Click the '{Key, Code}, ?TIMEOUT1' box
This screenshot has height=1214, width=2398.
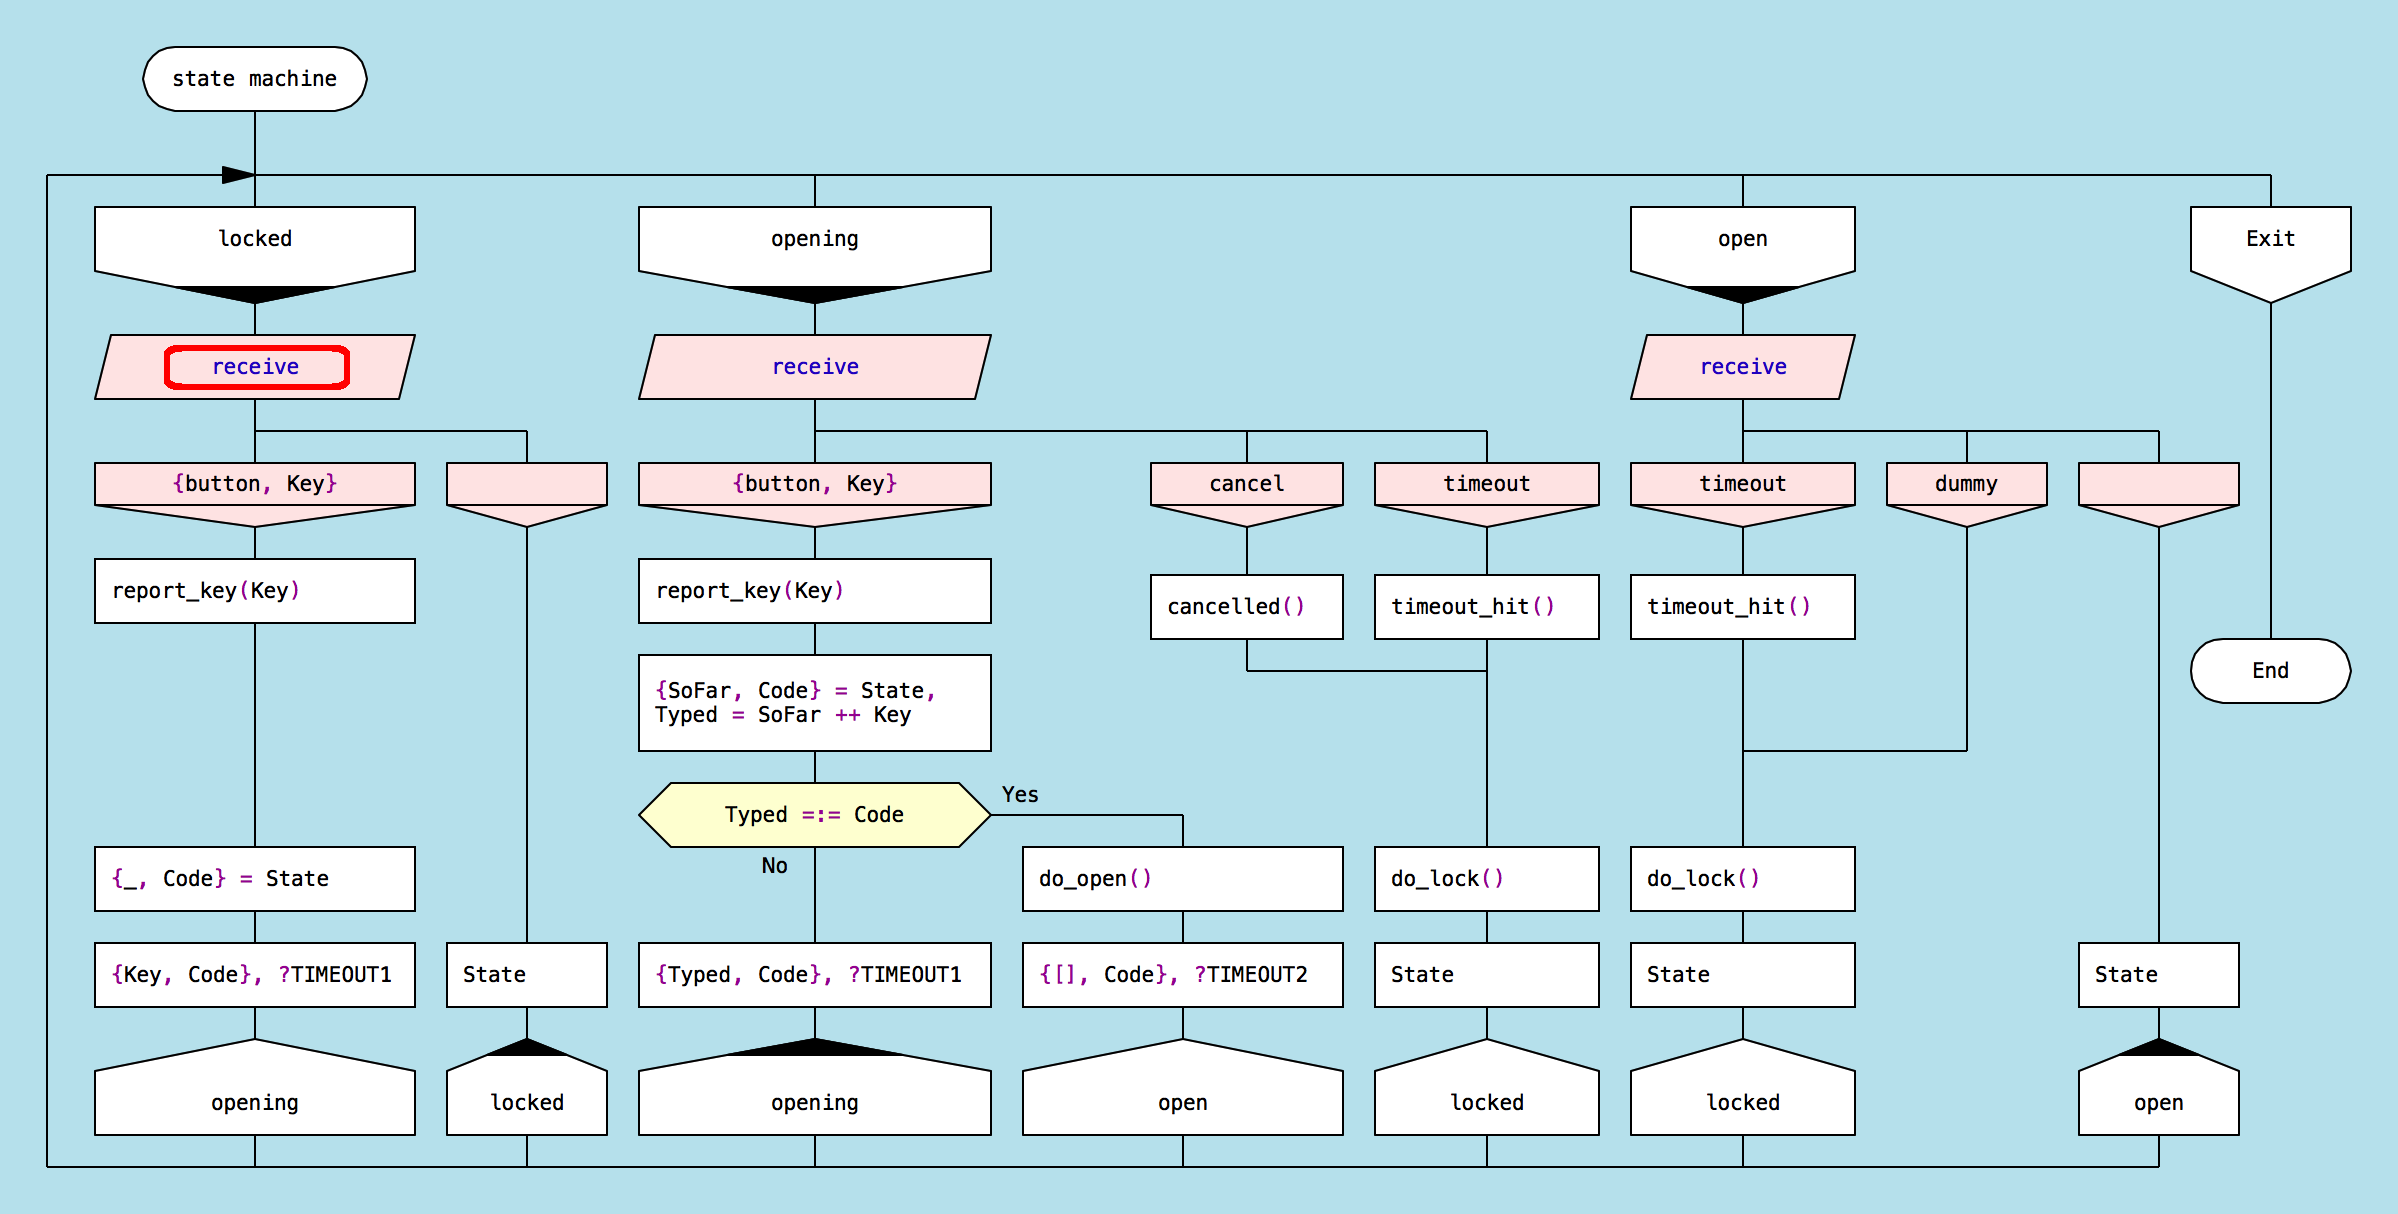click(x=254, y=974)
